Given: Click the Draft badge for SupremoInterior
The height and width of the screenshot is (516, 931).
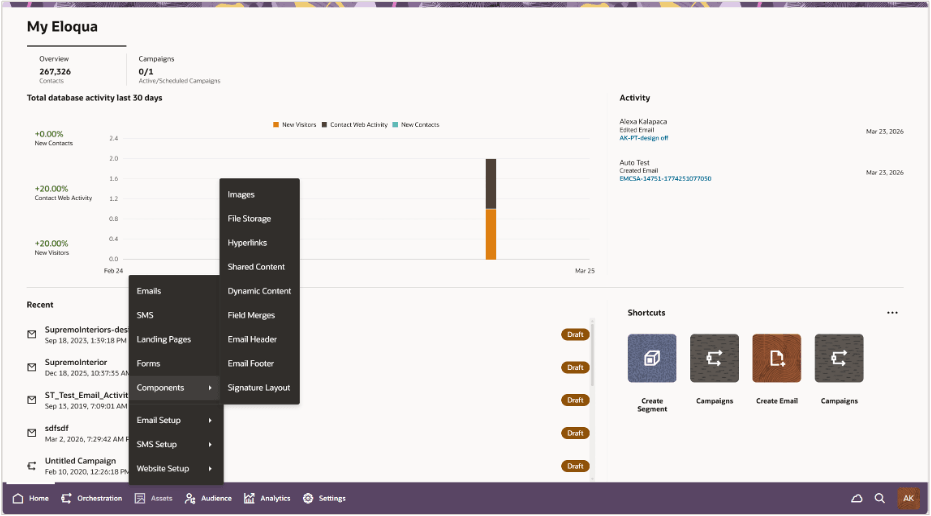Looking at the screenshot, I should 575,368.
